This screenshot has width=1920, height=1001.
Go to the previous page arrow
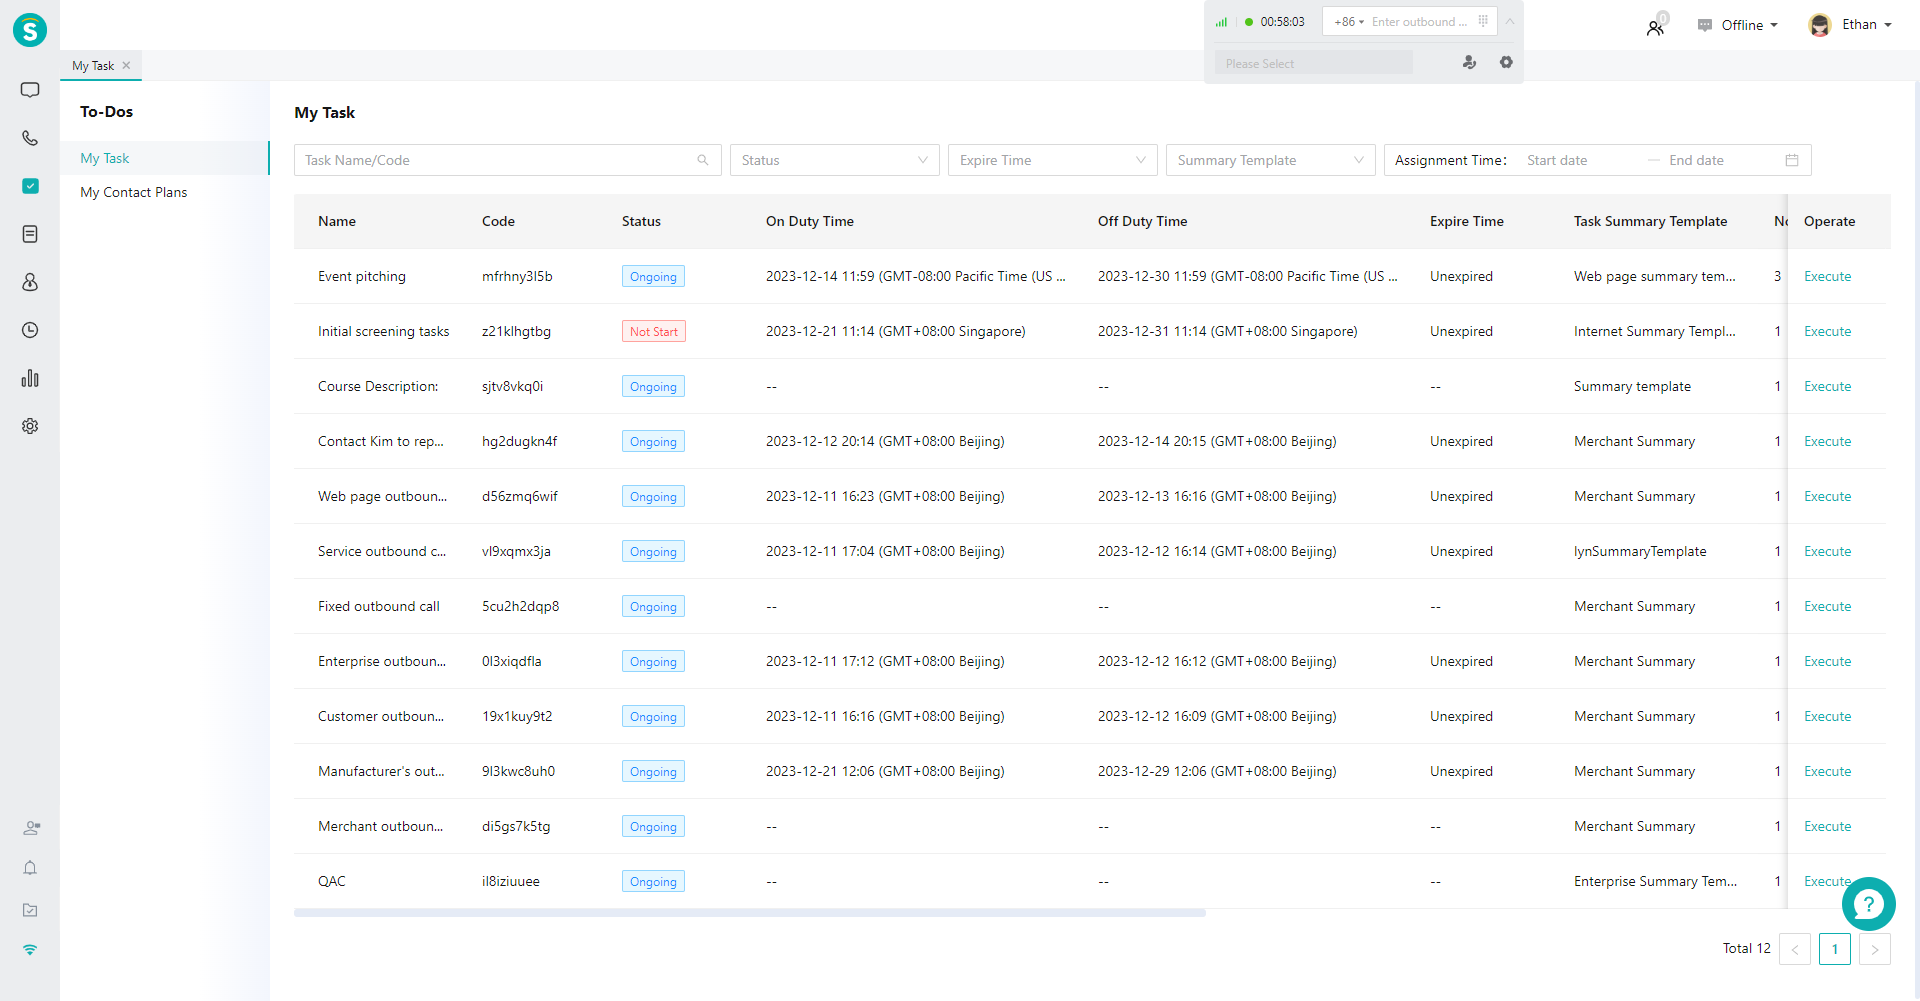(x=1795, y=949)
